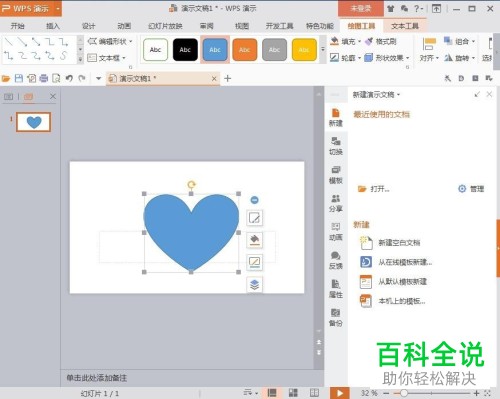
Task: Open the 属性 properties sidebar panel
Action: pos(336,289)
